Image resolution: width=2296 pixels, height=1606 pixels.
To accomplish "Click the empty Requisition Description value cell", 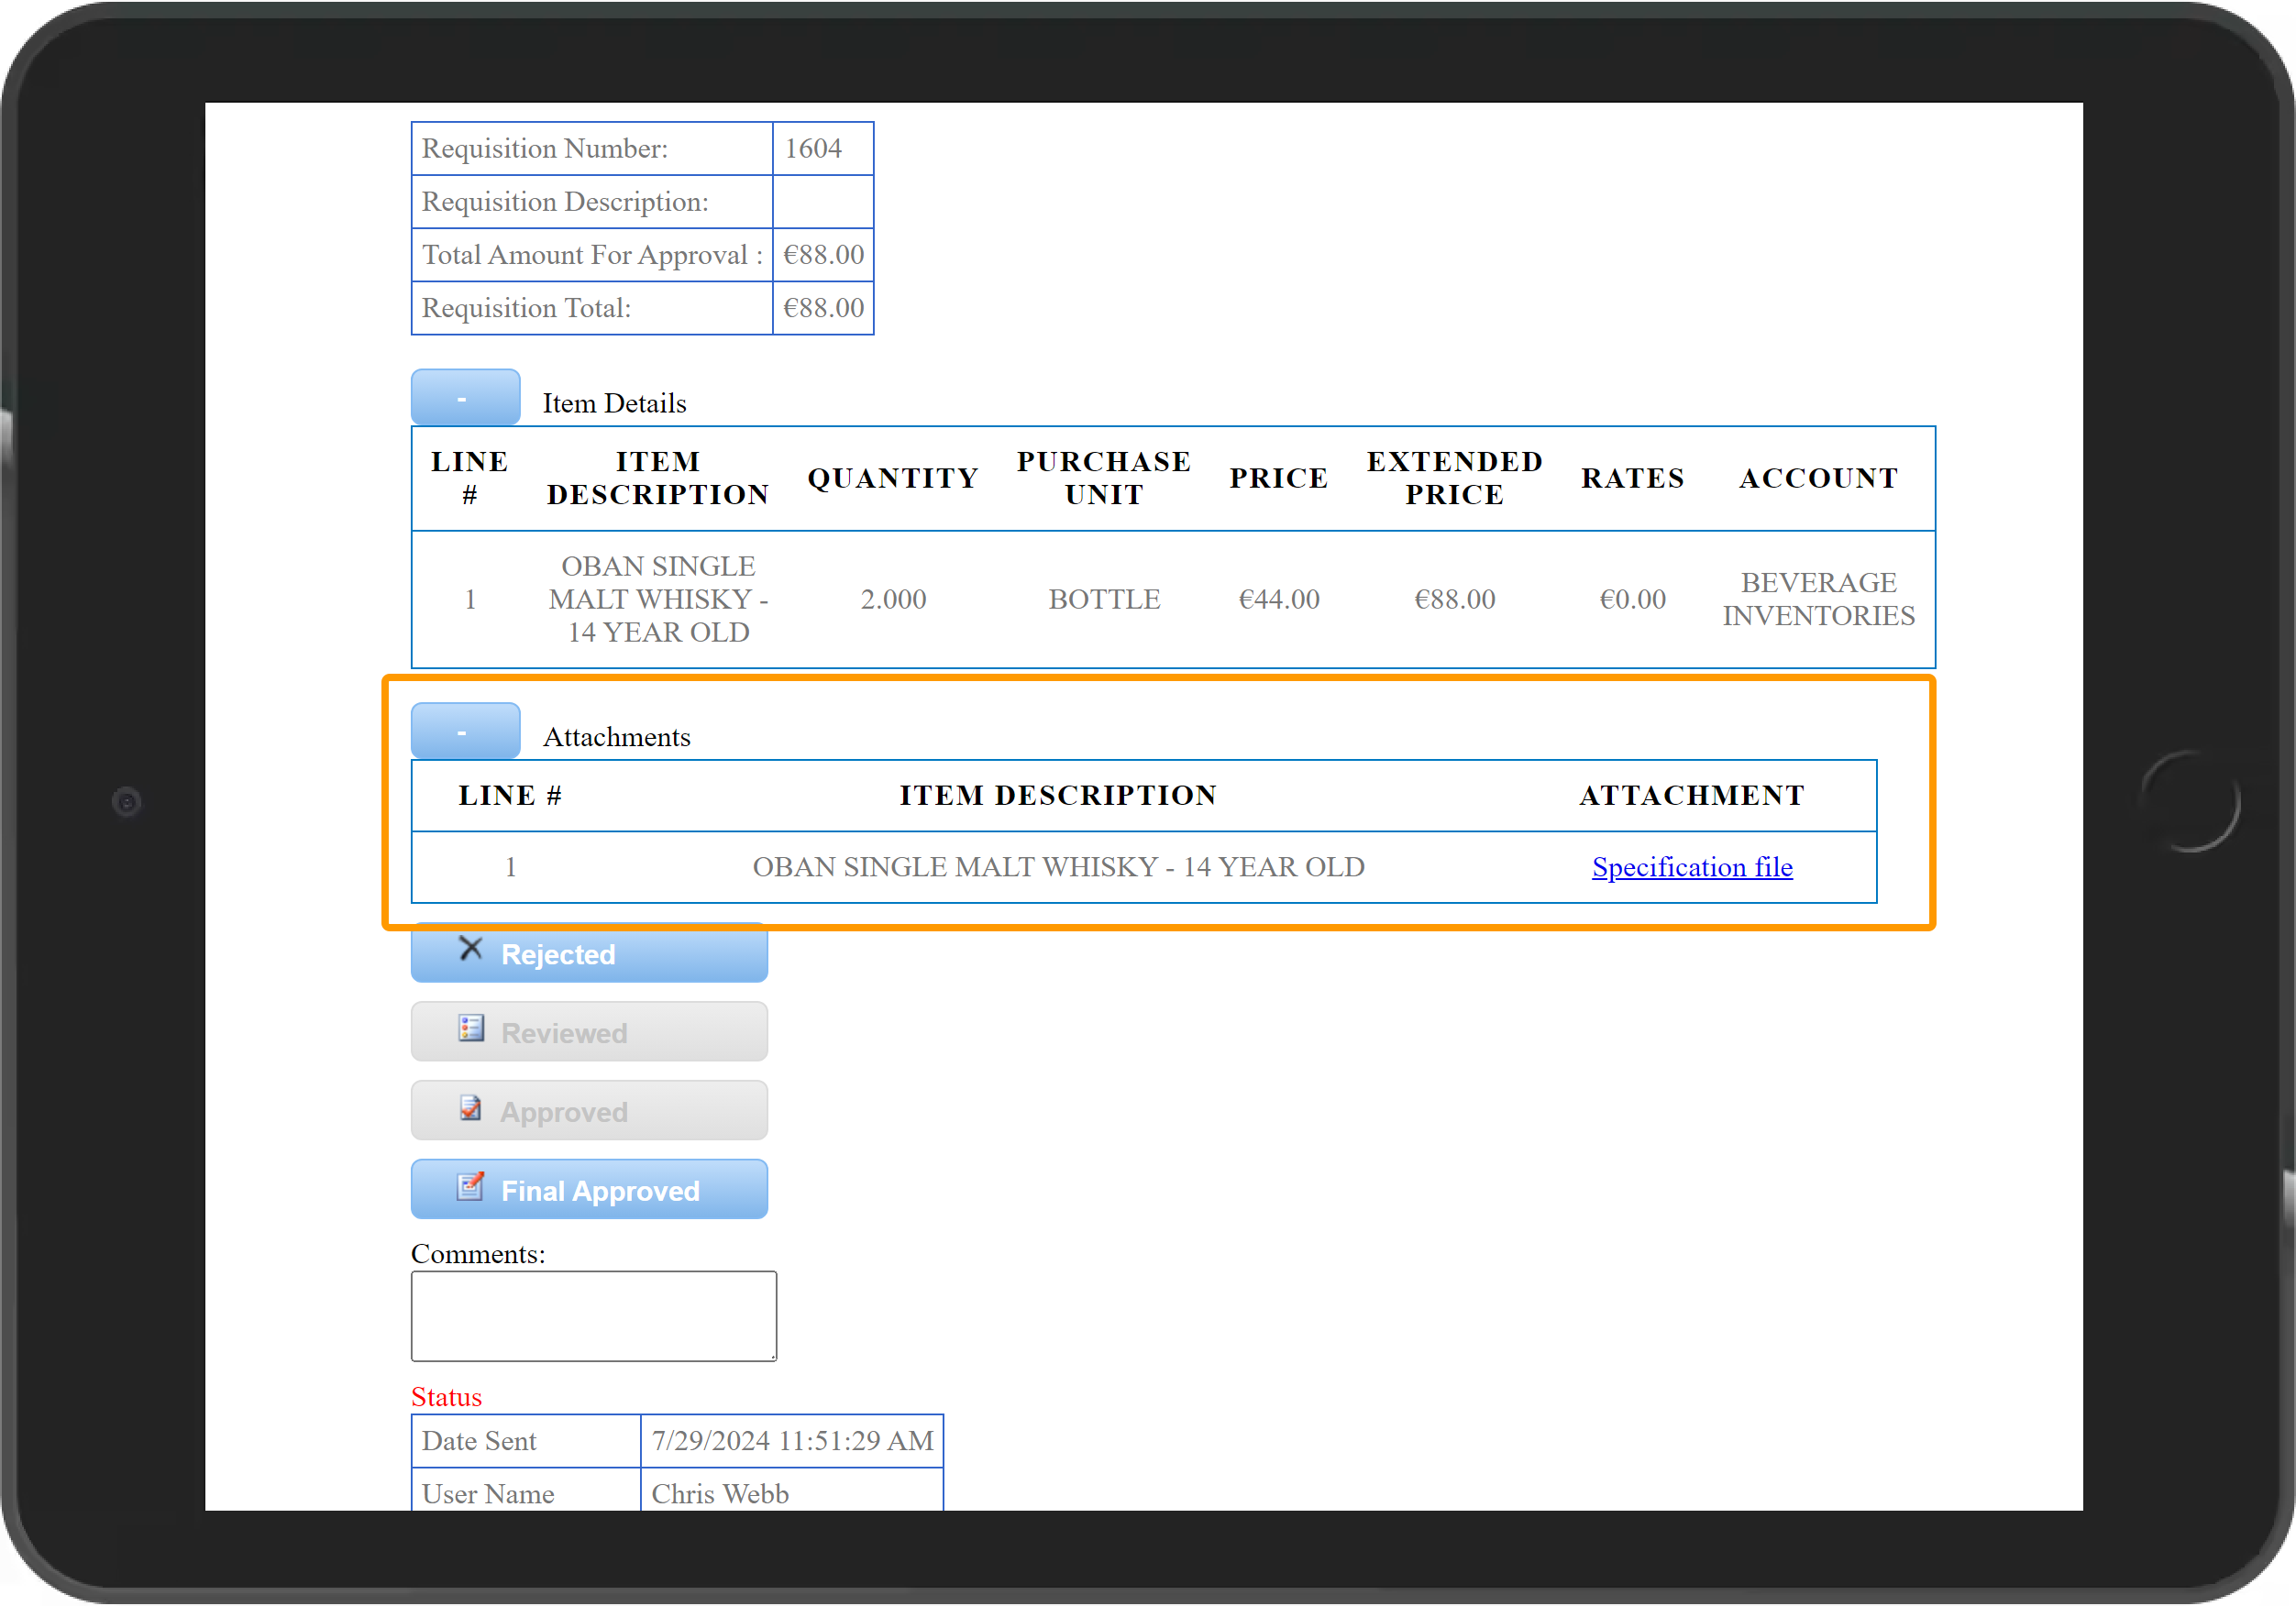I will coord(824,202).
